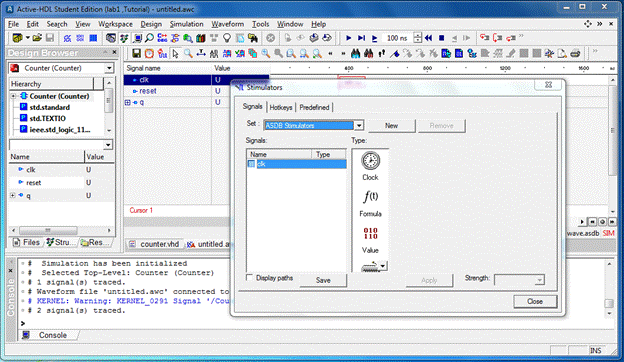Expand q in the Design Browser name list
Viewport: 624px width, 362px height.
point(13,195)
